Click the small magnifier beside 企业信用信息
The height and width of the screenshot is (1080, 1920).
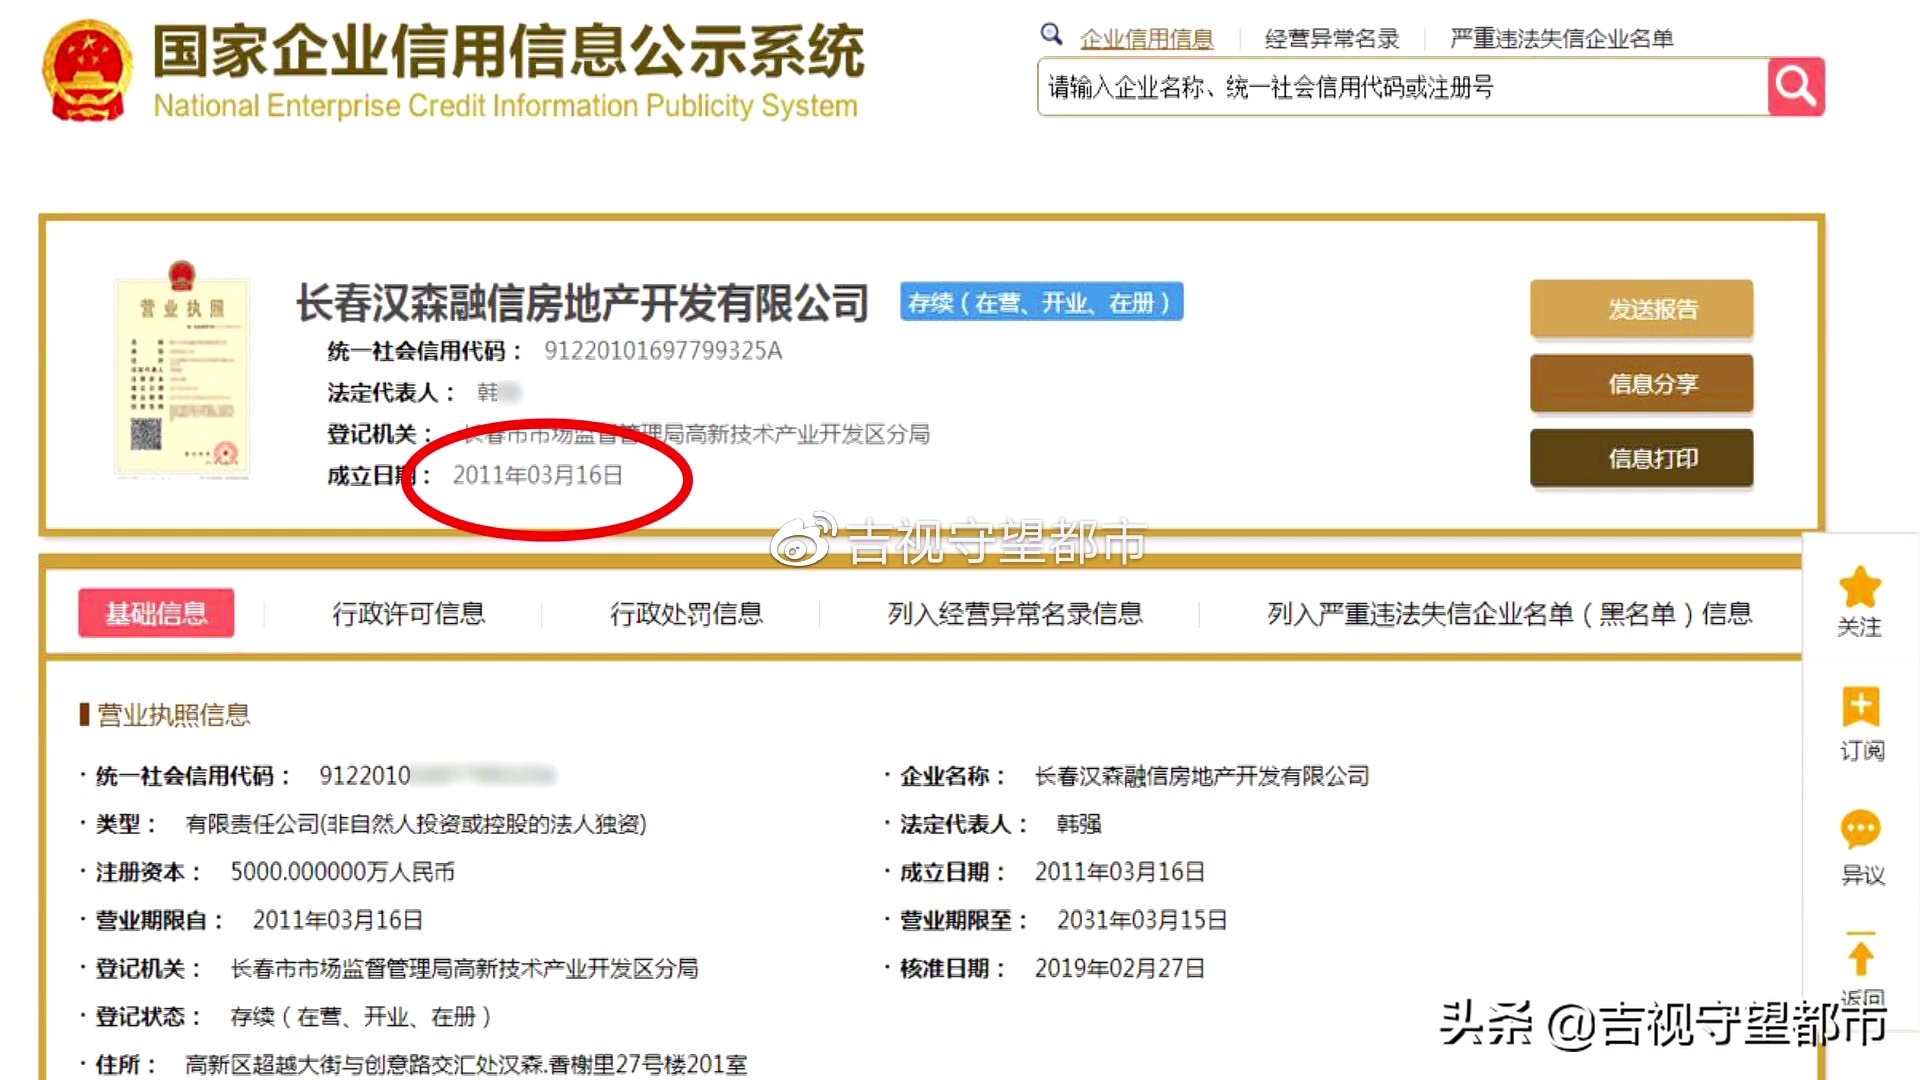(x=1051, y=34)
